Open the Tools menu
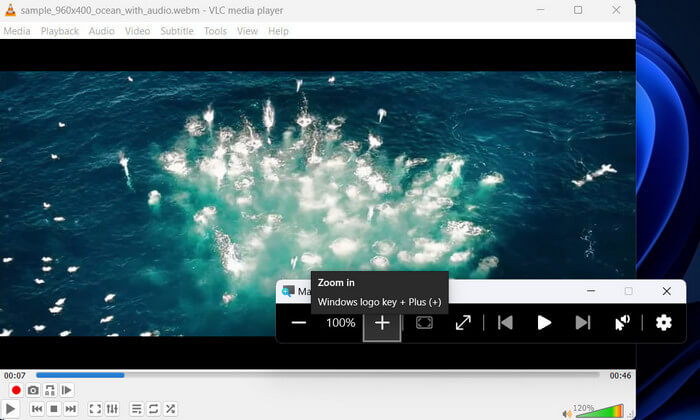The image size is (700, 420). click(x=215, y=31)
